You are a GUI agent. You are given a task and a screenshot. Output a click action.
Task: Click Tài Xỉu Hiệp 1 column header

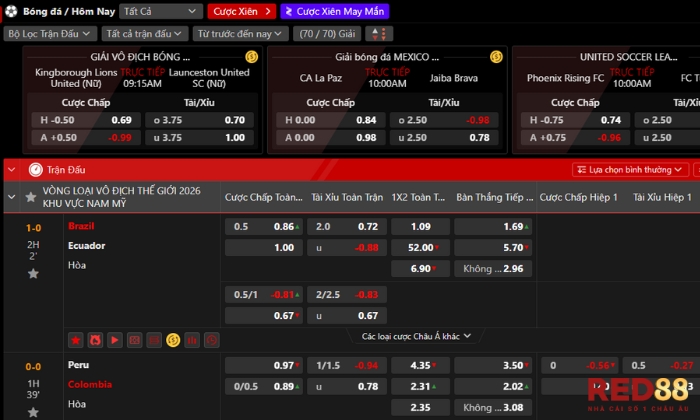tap(662, 197)
